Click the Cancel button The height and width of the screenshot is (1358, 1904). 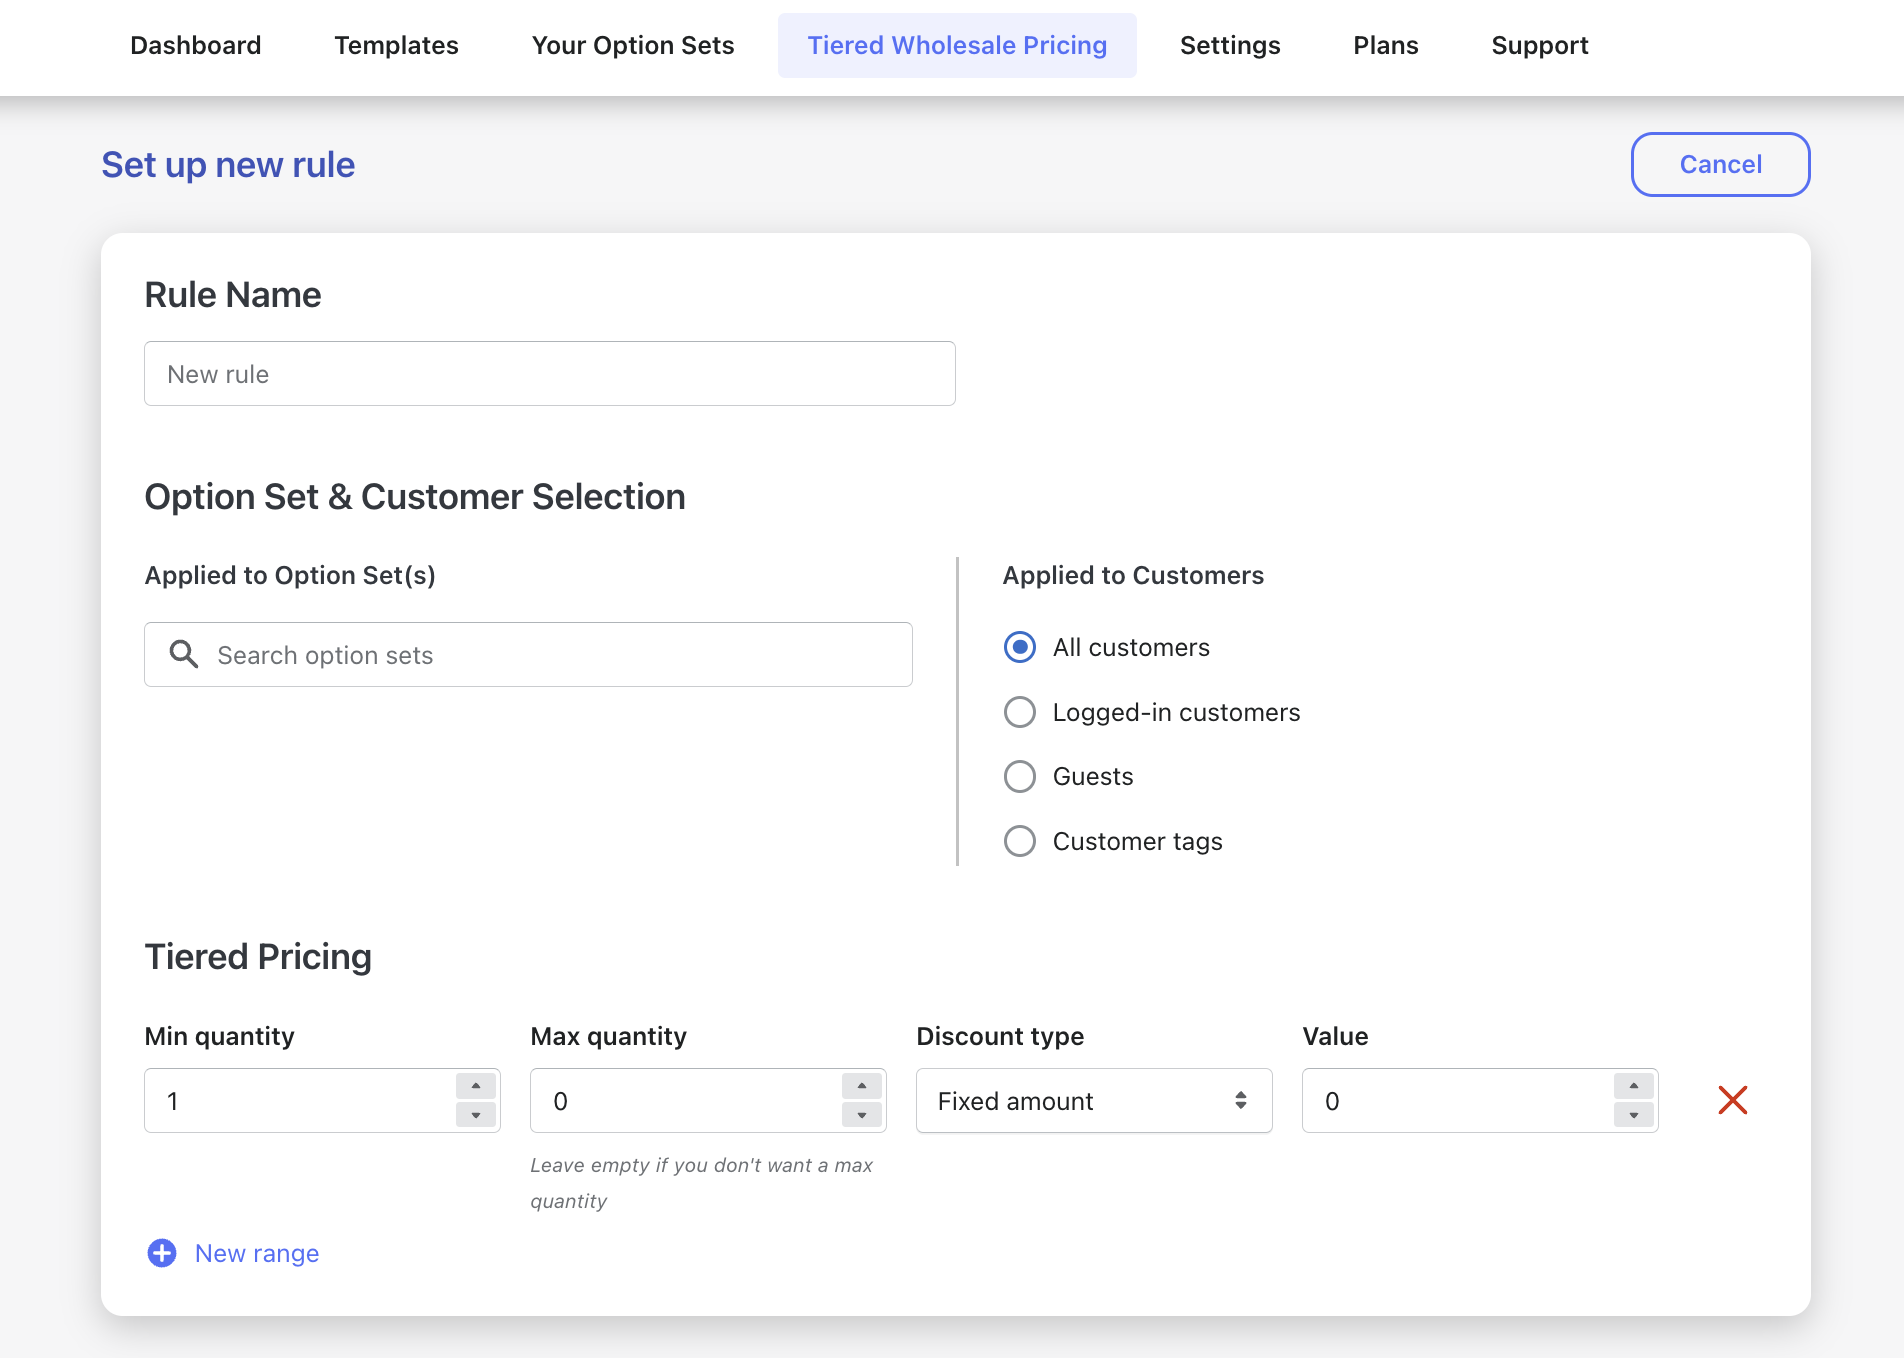click(1719, 164)
